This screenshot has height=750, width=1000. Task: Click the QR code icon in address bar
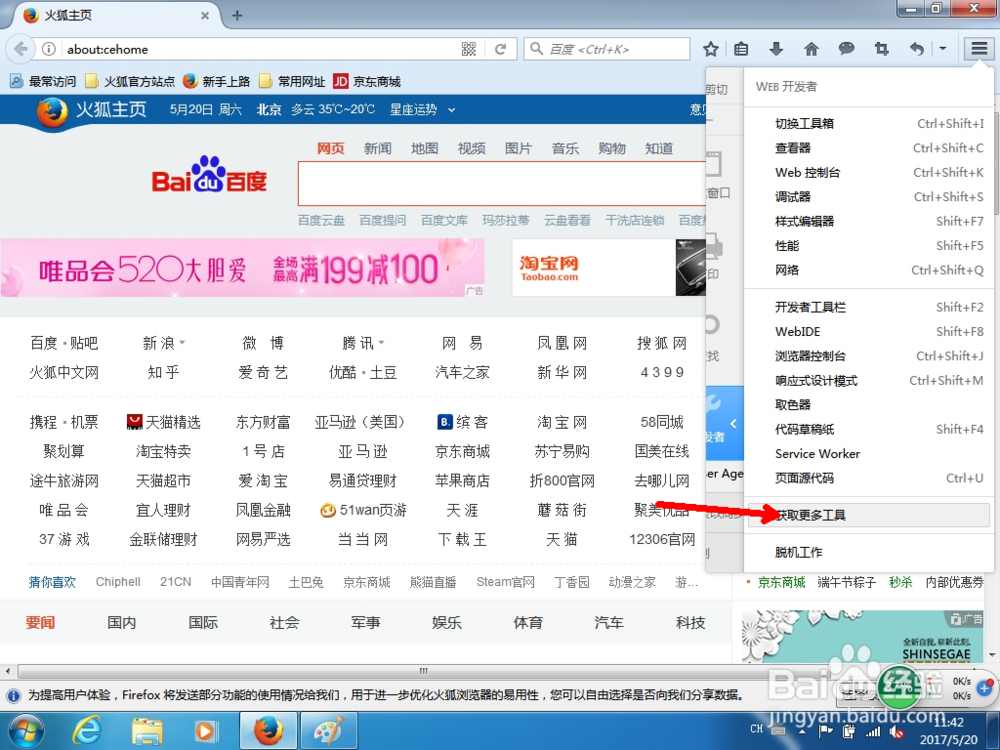pos(469,49)
